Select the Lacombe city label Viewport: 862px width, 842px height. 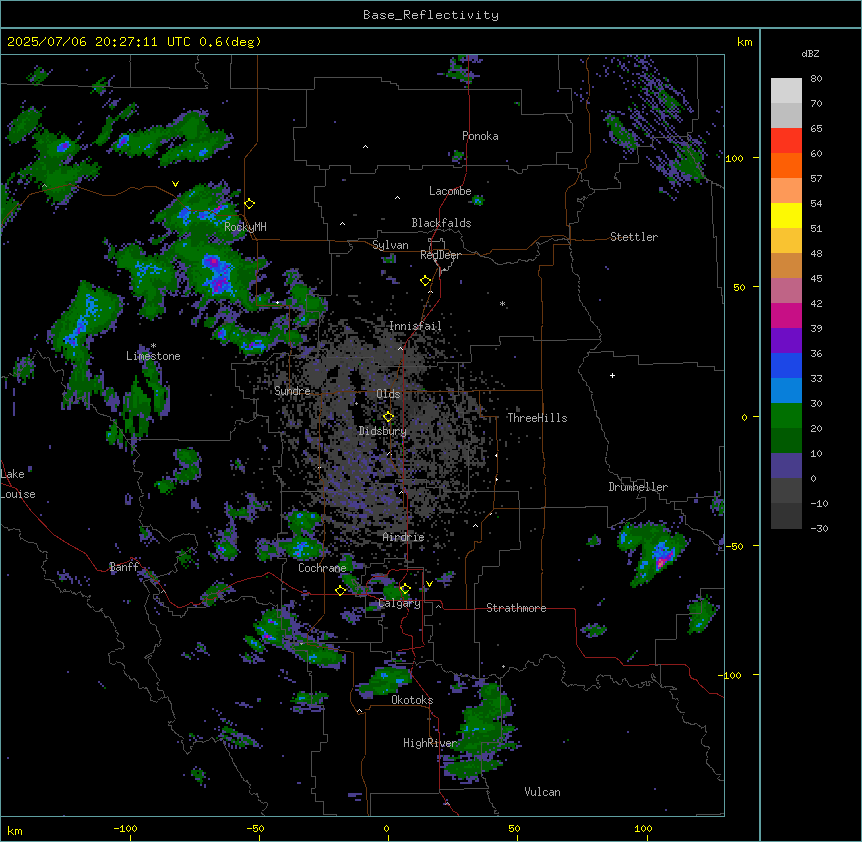[450, 191]
